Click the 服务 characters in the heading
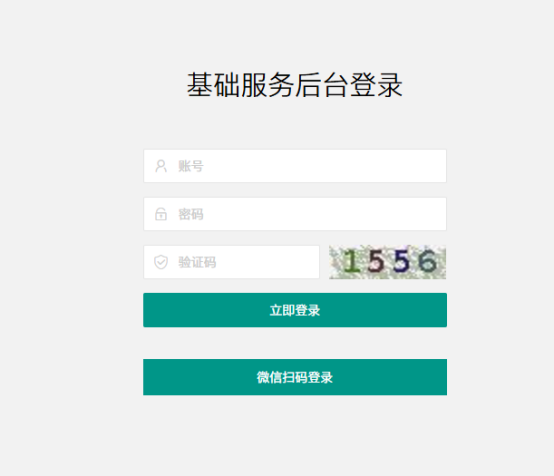Screen dimensions: 554x476 tap(268, 85)
